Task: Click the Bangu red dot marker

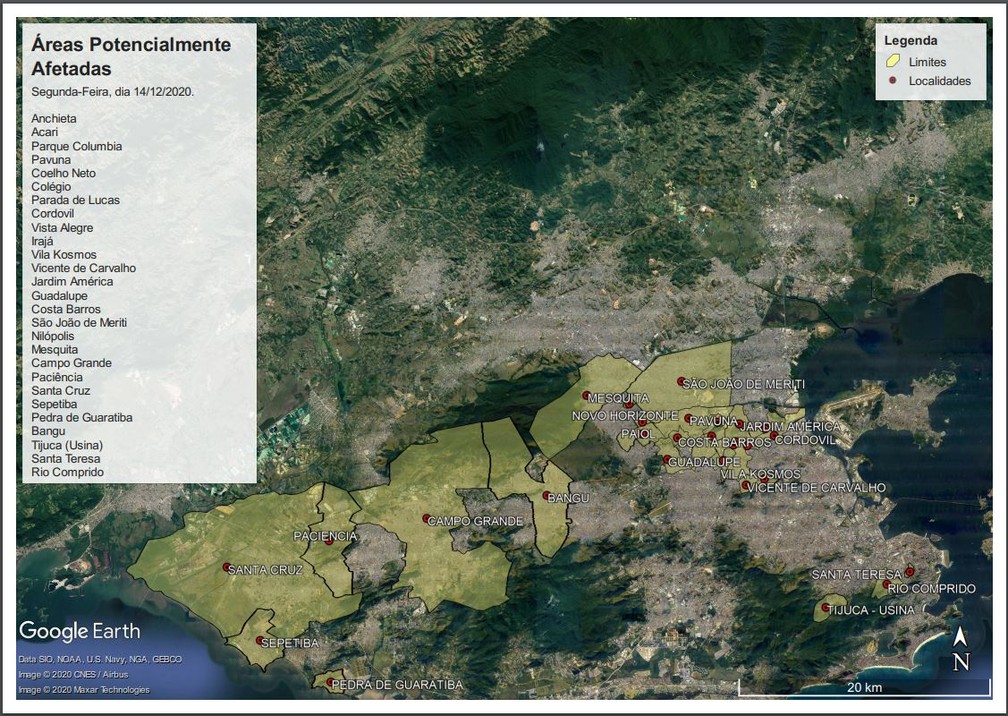Action: coord(547,495)
